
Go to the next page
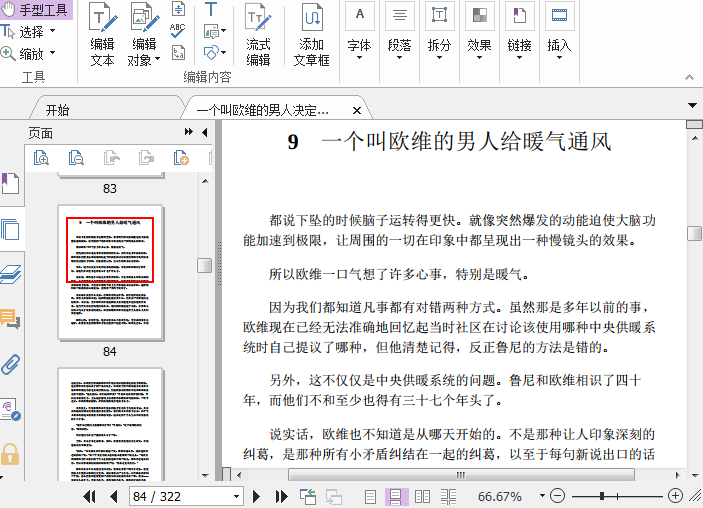click(x=257, y=496)
